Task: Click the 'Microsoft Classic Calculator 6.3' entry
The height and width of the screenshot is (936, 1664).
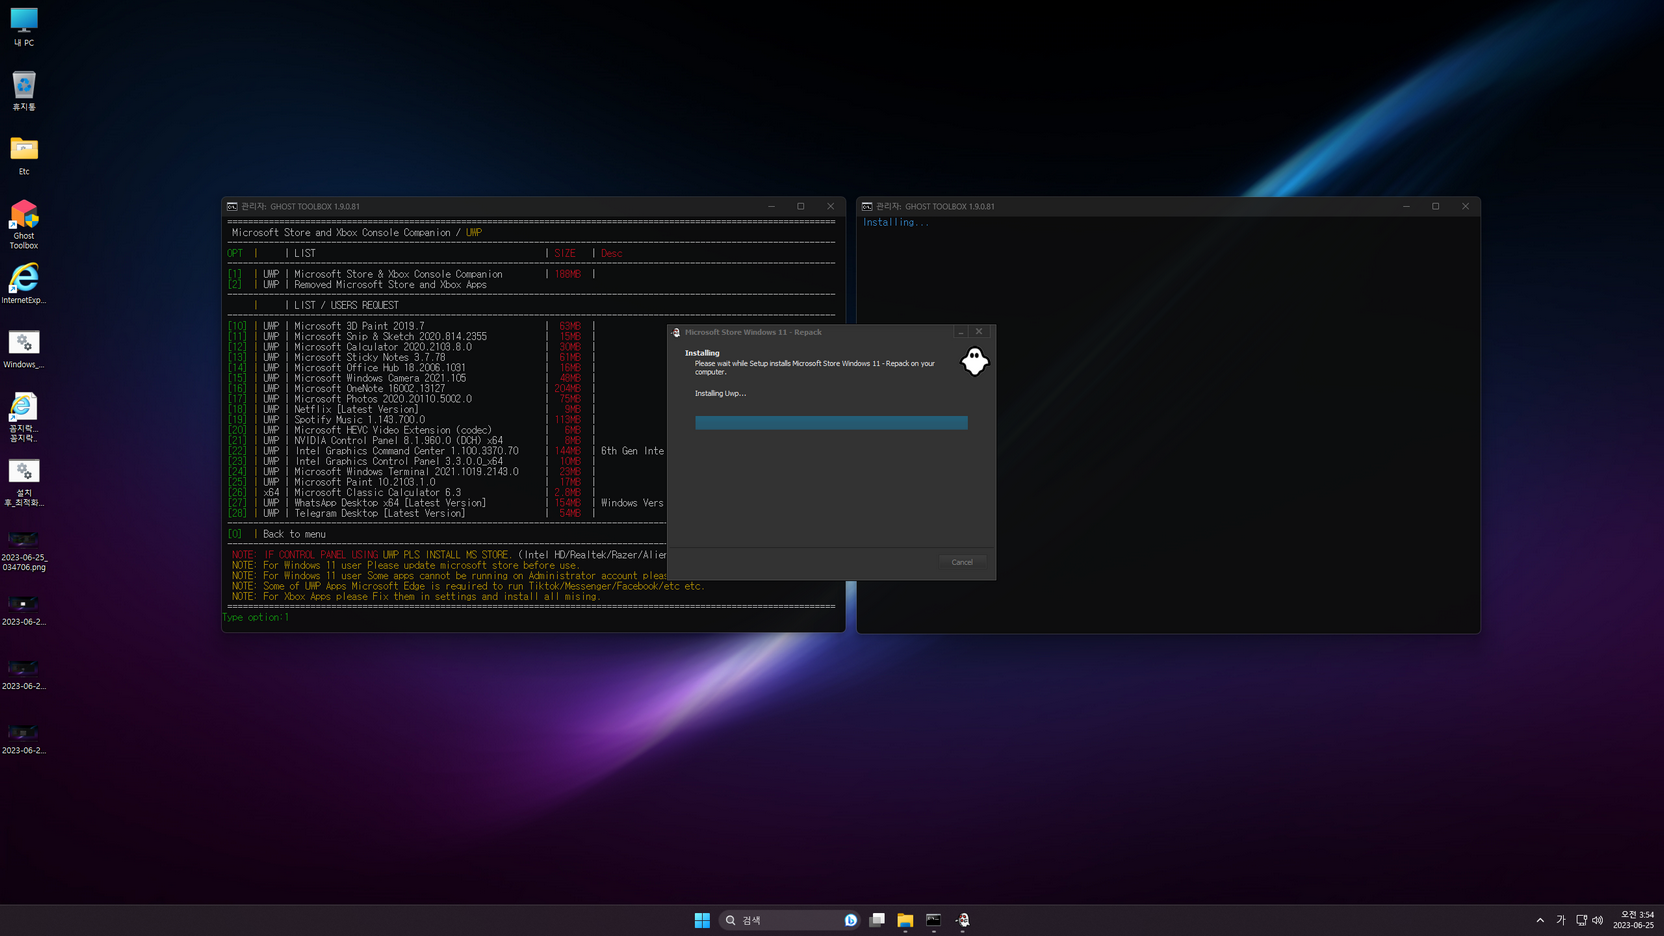Action: (377, 492)
